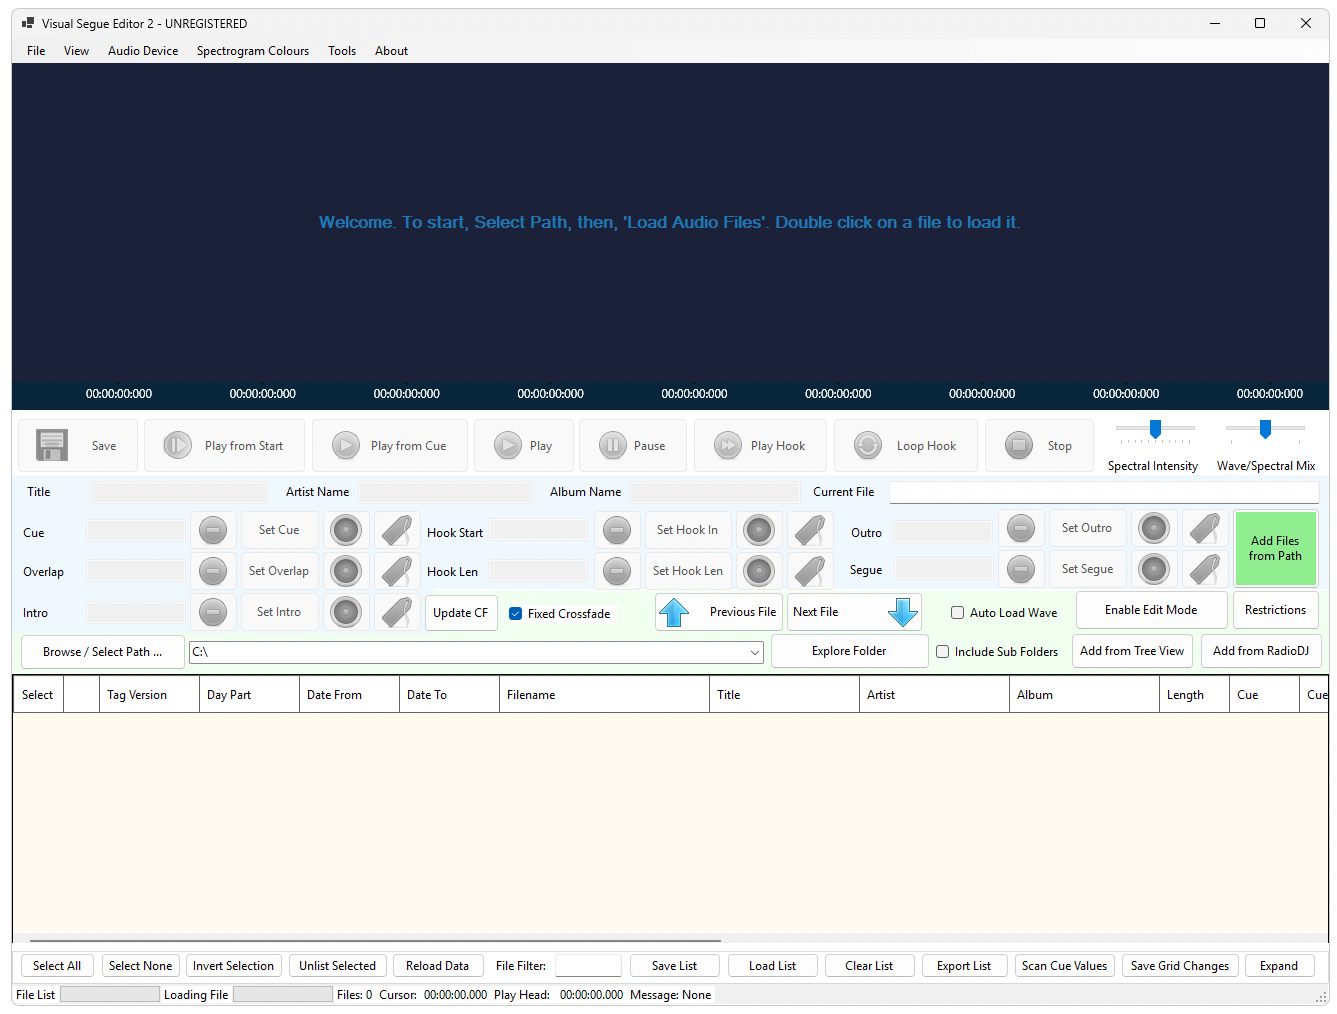Click the Scan Cue Values button
The width and height of the screenshot is (1337, 1014).
point(1064,966)
